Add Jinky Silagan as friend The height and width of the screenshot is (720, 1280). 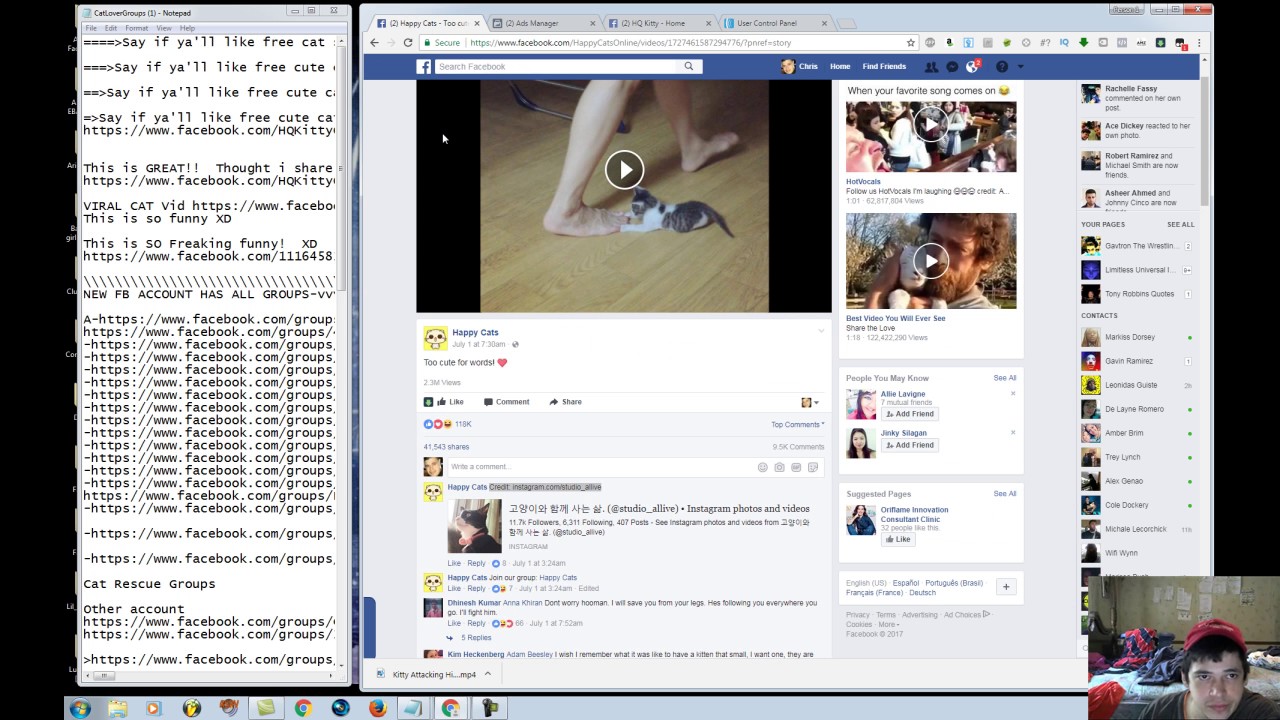[x=909, y=445]
